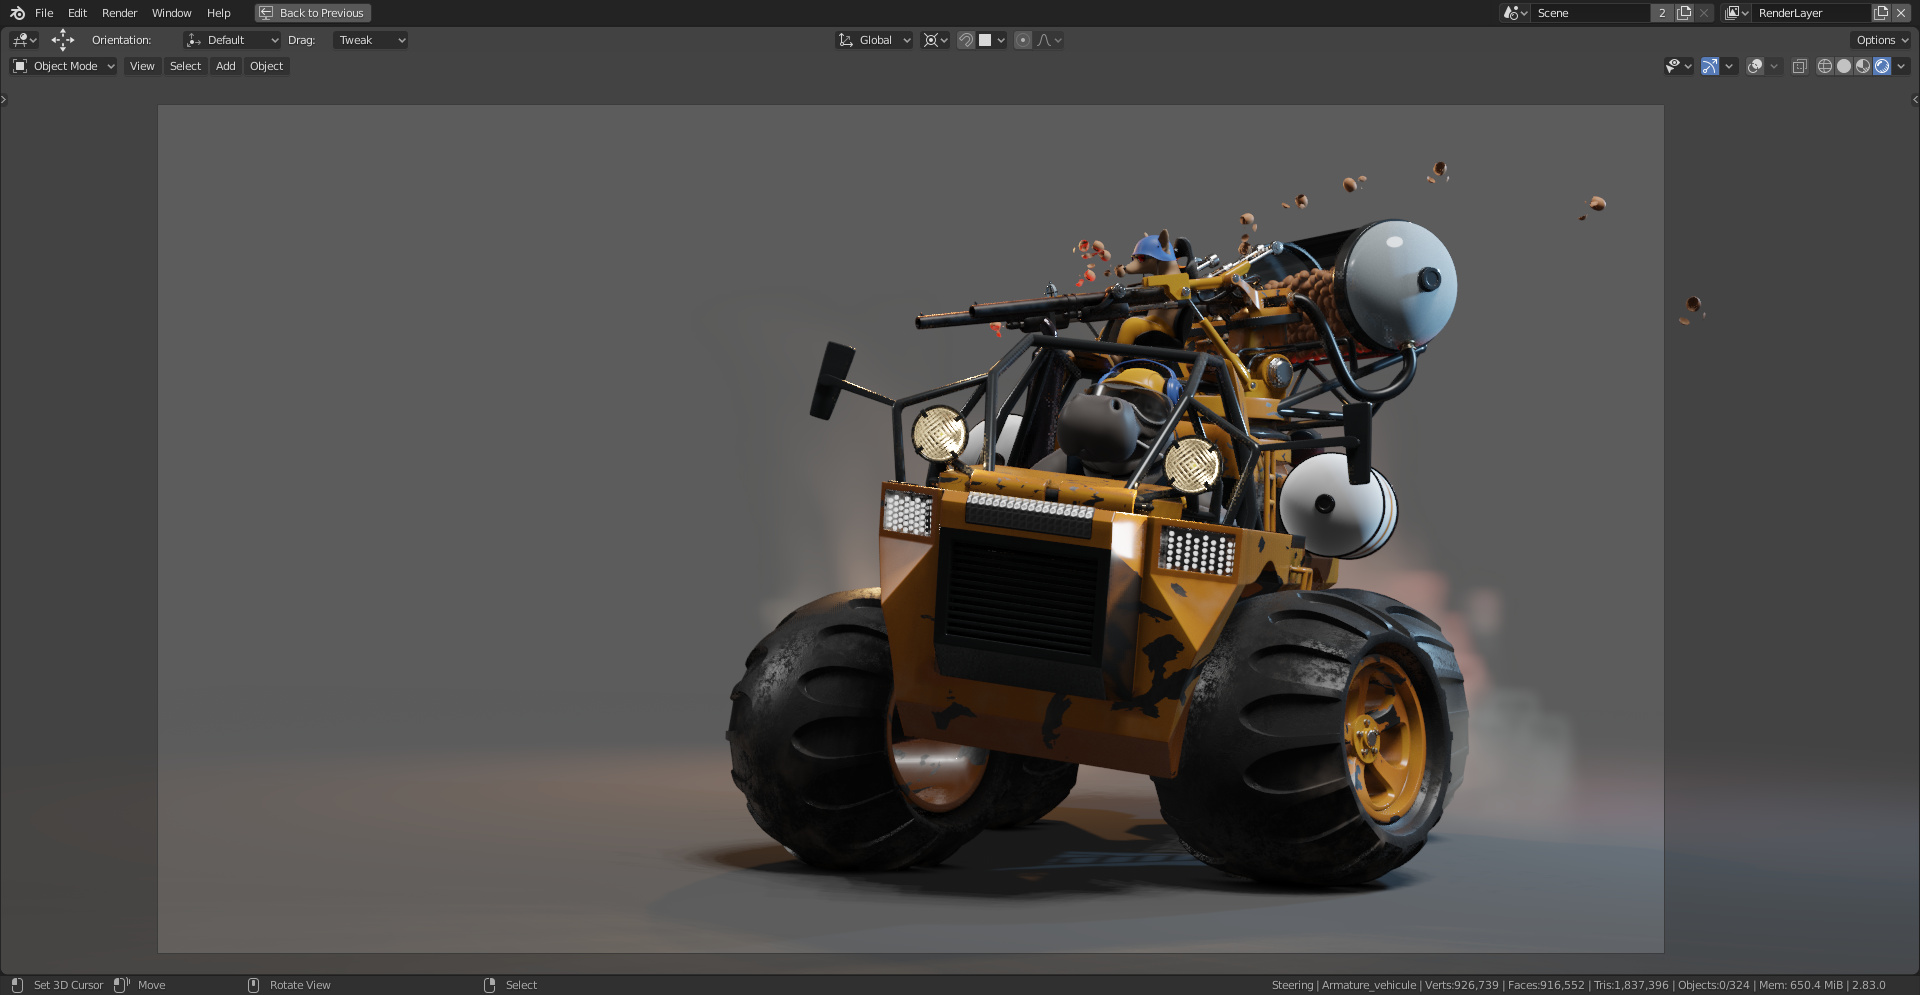This screenshot has width=1920, height=995.
Task: Click the Mem: 650.4 MiB status text
Action: [1800, 985]
